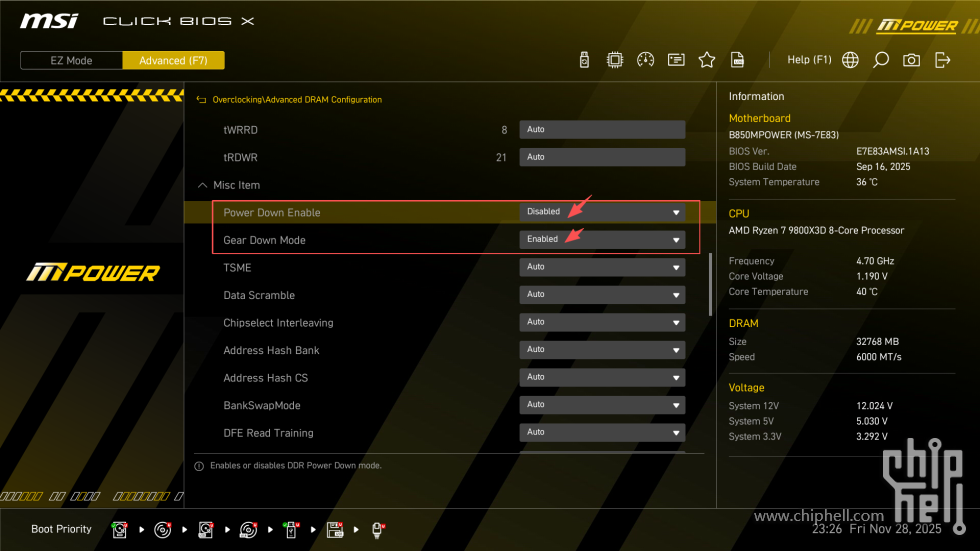
Task: Click the tWRRD value input field
Action: [x=602, y=130]
